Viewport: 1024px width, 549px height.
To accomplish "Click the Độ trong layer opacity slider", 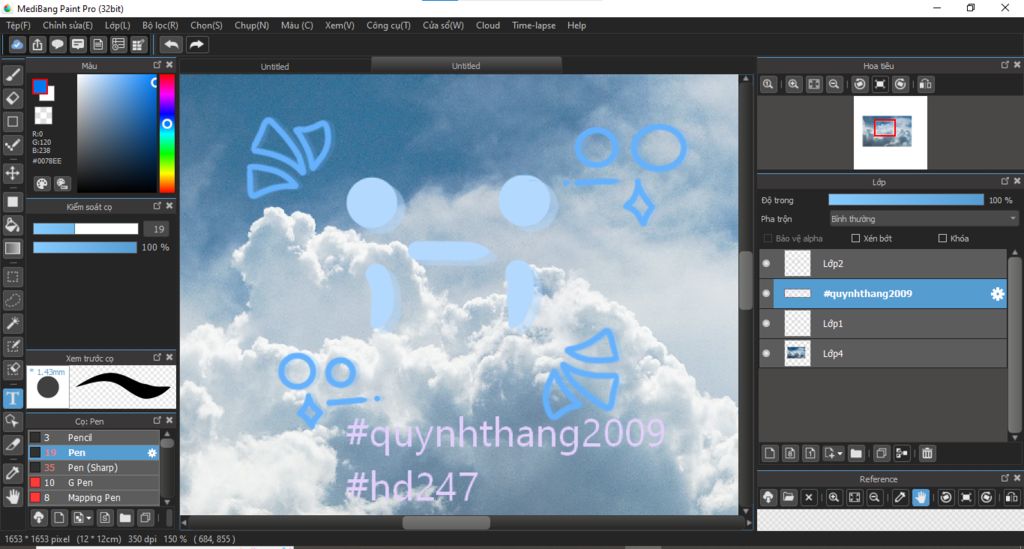I will 906,200.
